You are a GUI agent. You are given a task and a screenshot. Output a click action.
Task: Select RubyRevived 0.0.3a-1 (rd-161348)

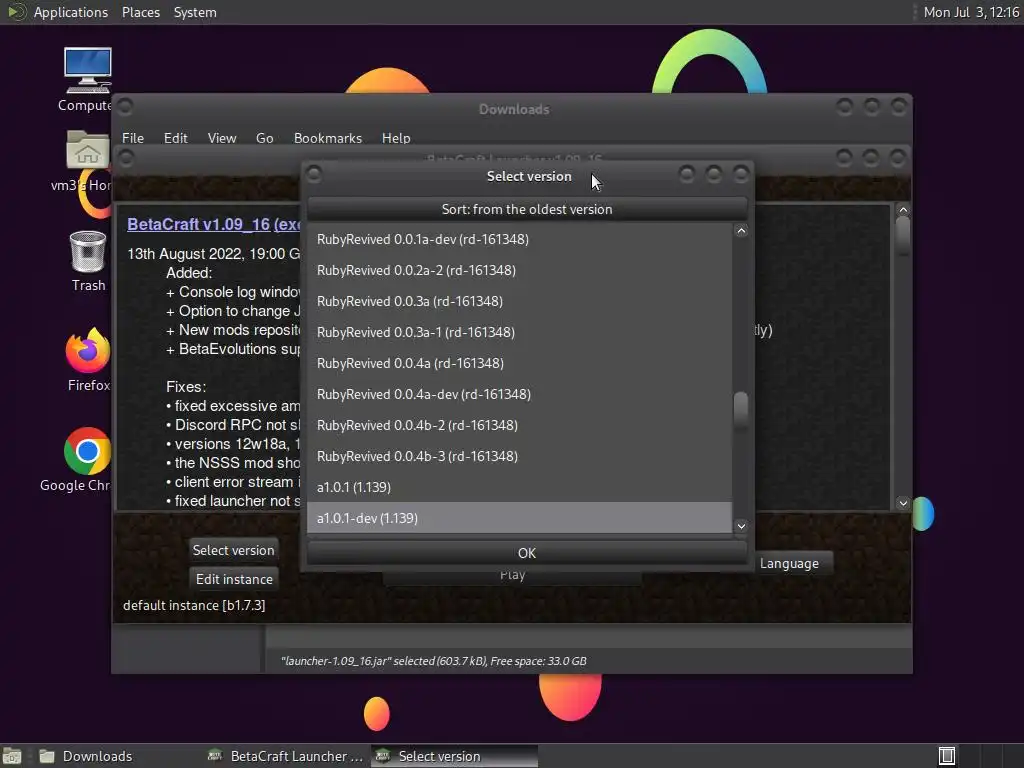520,332
